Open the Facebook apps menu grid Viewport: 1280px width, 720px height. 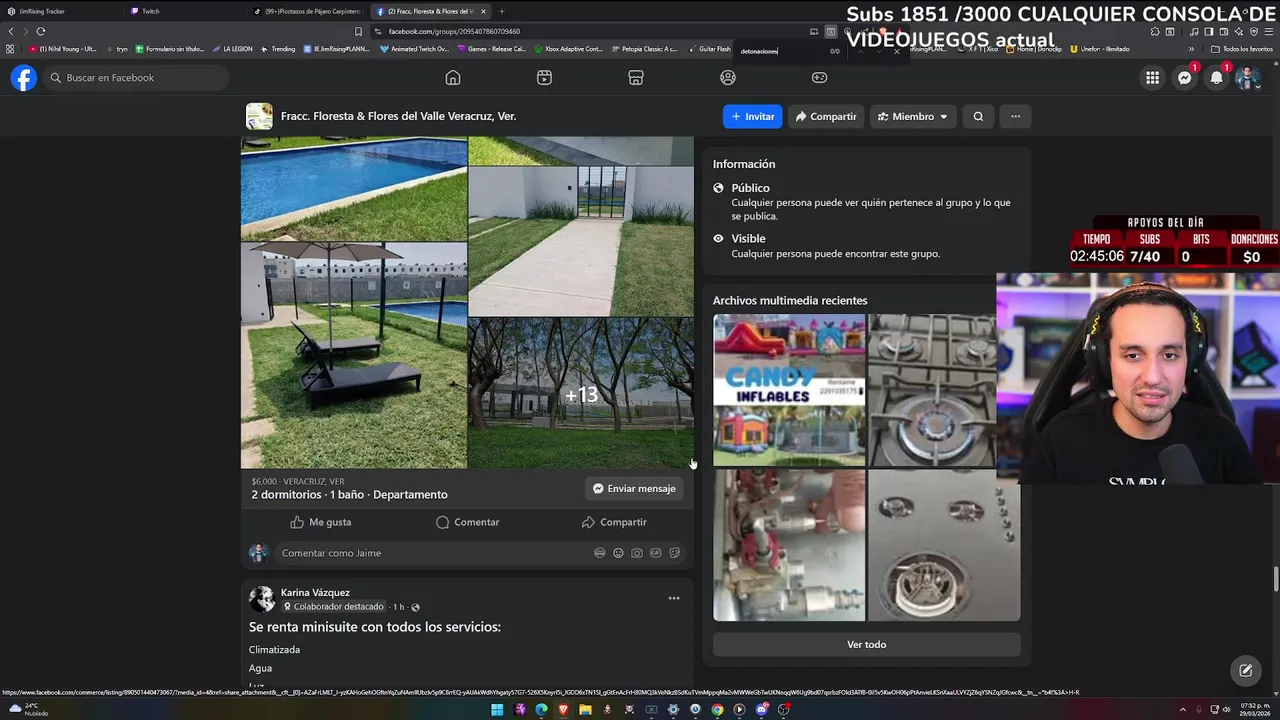pos(1153,78)
